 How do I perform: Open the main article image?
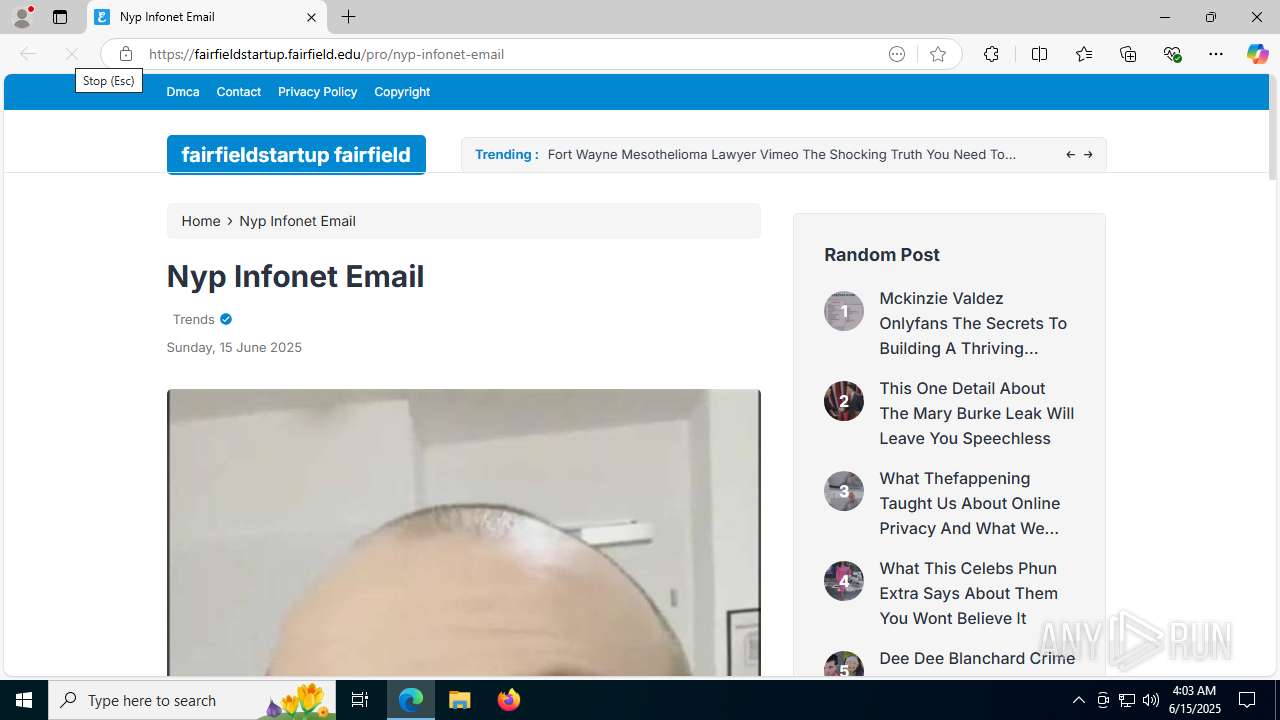tap(463, 533)
